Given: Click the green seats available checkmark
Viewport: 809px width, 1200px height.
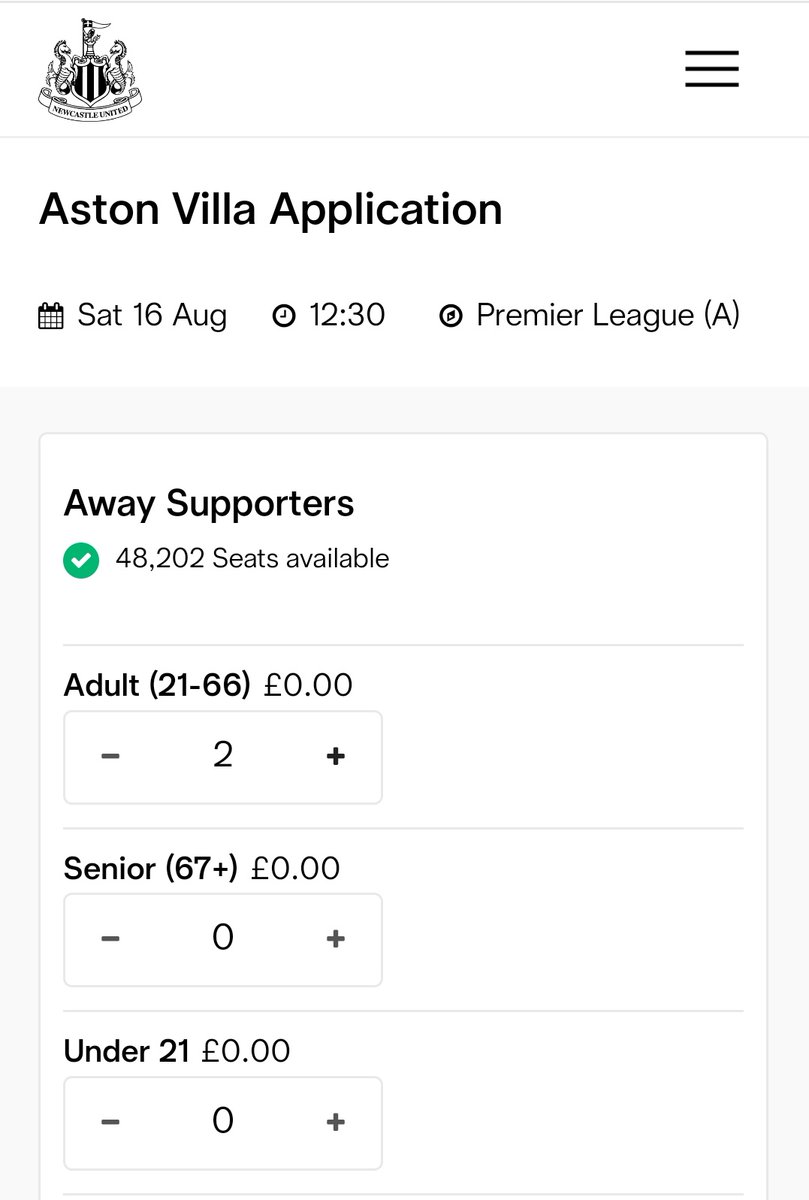Looking at the screenshot, I should click(x=81, y=560).
